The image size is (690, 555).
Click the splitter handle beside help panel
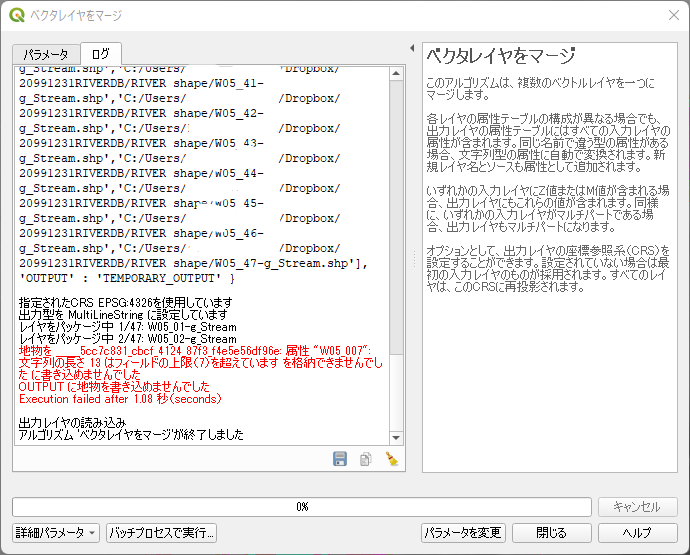click(414, 259)
